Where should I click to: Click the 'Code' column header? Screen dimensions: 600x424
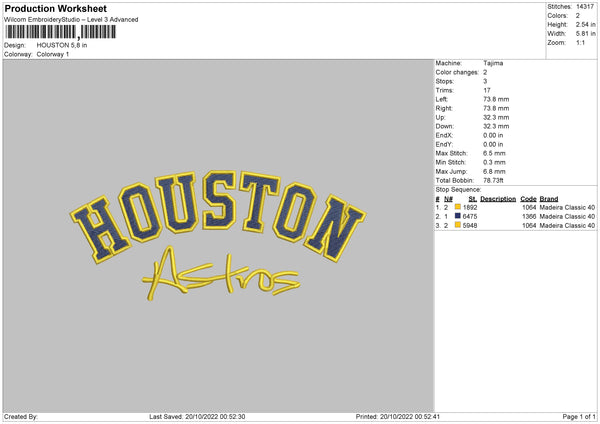[528, 199]
